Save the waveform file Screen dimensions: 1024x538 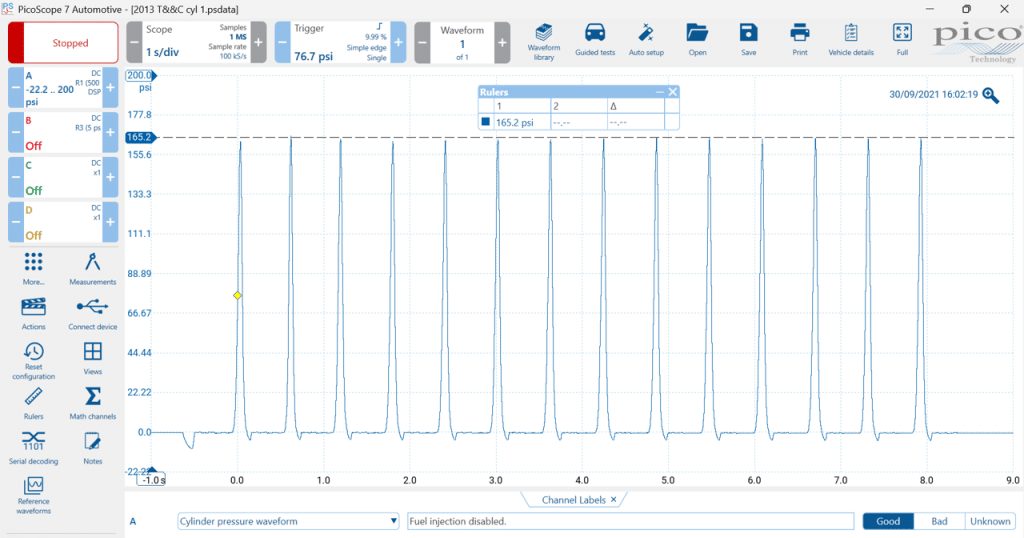pos(748,41)
